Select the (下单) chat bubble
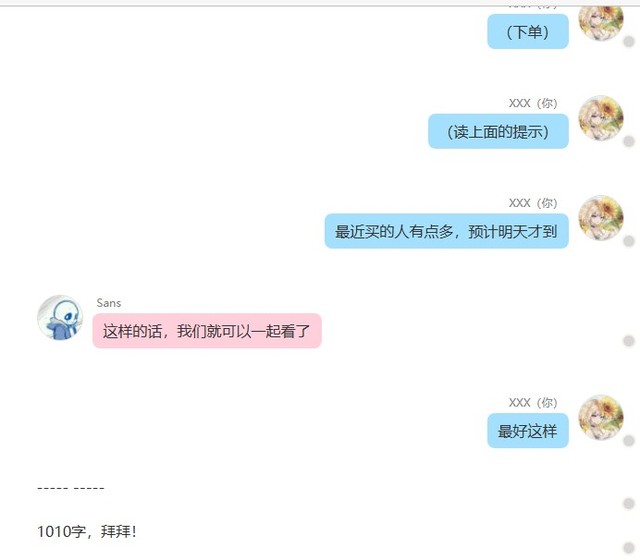This screenshot has width=640, height=560. [x=528, y=31]
